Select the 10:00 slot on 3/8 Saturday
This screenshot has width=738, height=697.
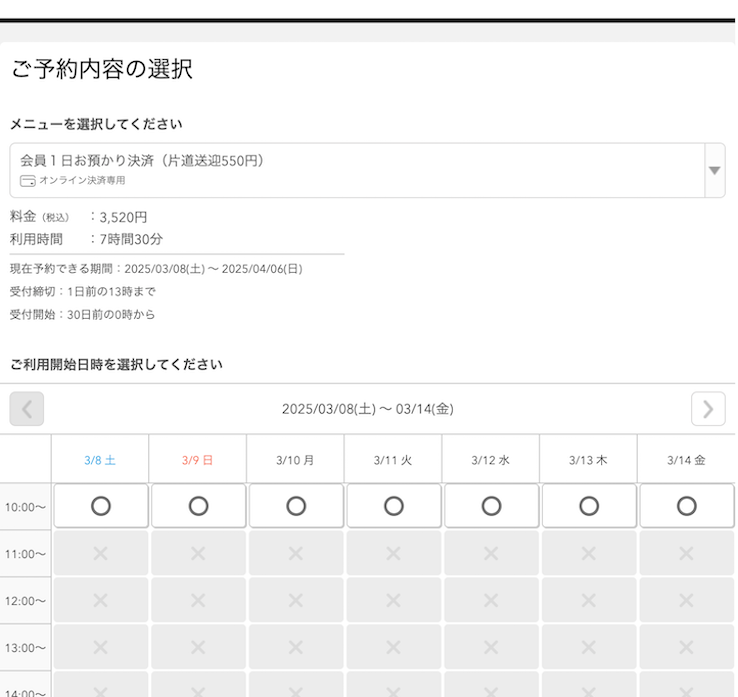[101, 506]
